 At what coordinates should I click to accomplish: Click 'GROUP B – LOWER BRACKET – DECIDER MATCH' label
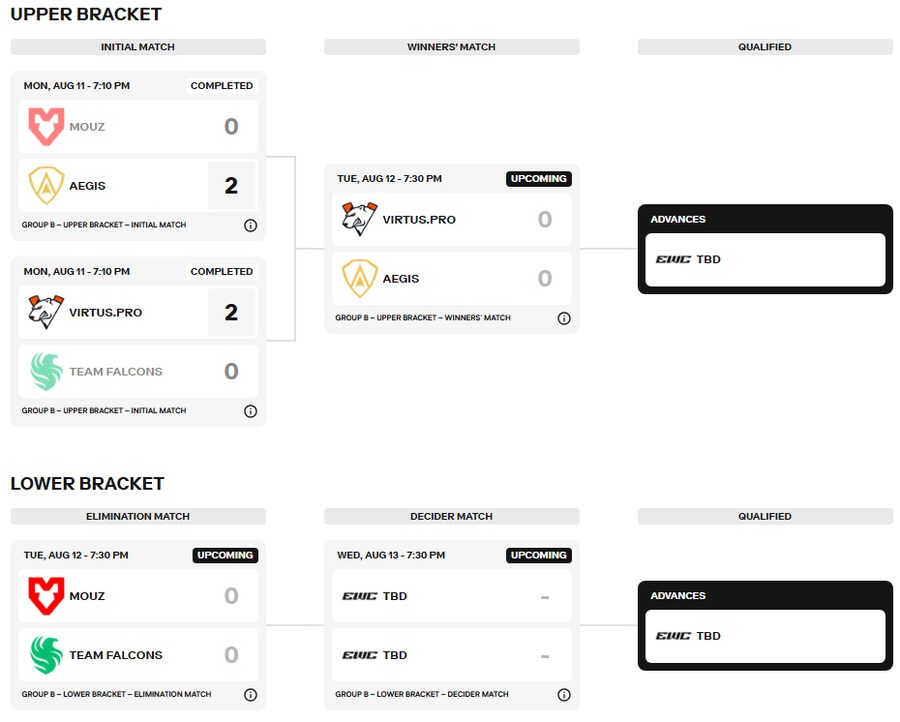pyautogui.click(x=422, y=694)
